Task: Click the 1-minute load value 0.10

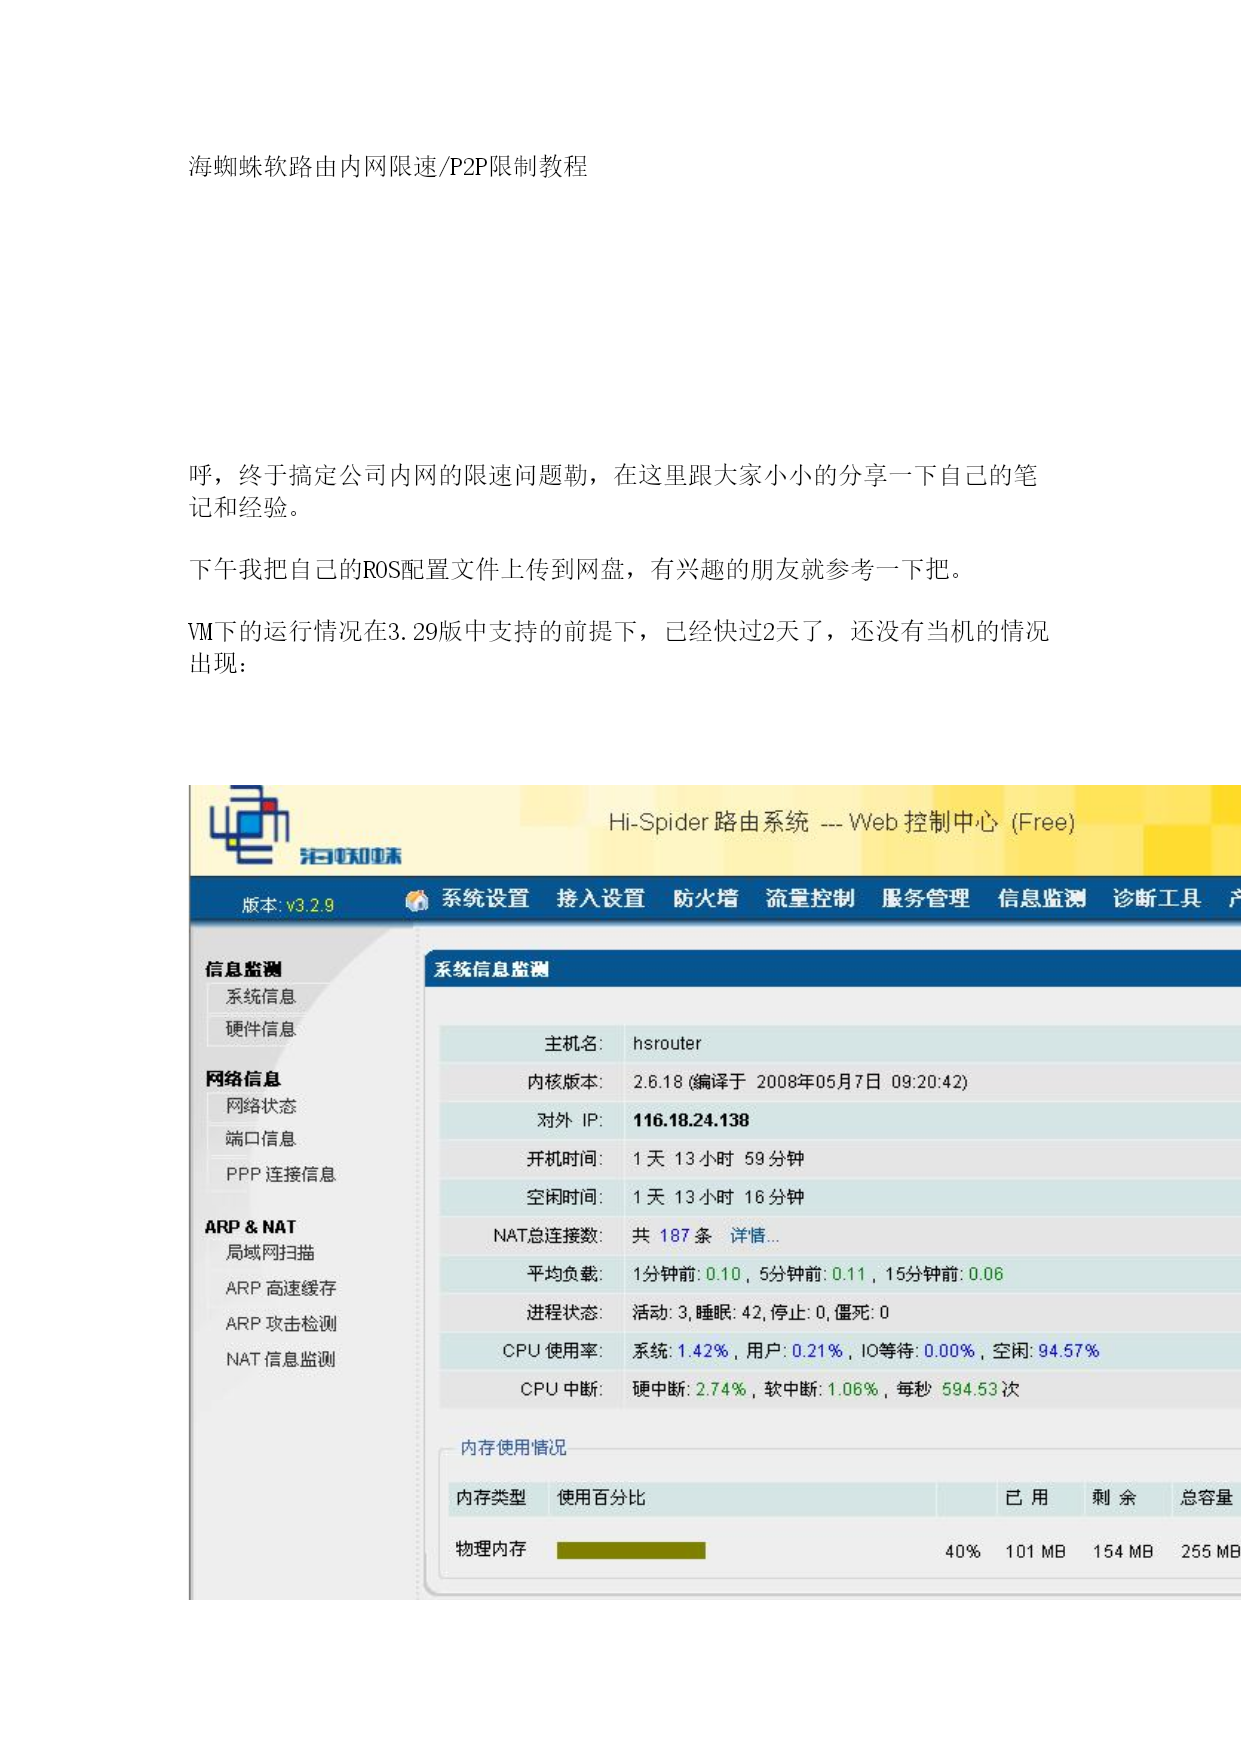Action: pyautogui.click(x=723, y=1275)
